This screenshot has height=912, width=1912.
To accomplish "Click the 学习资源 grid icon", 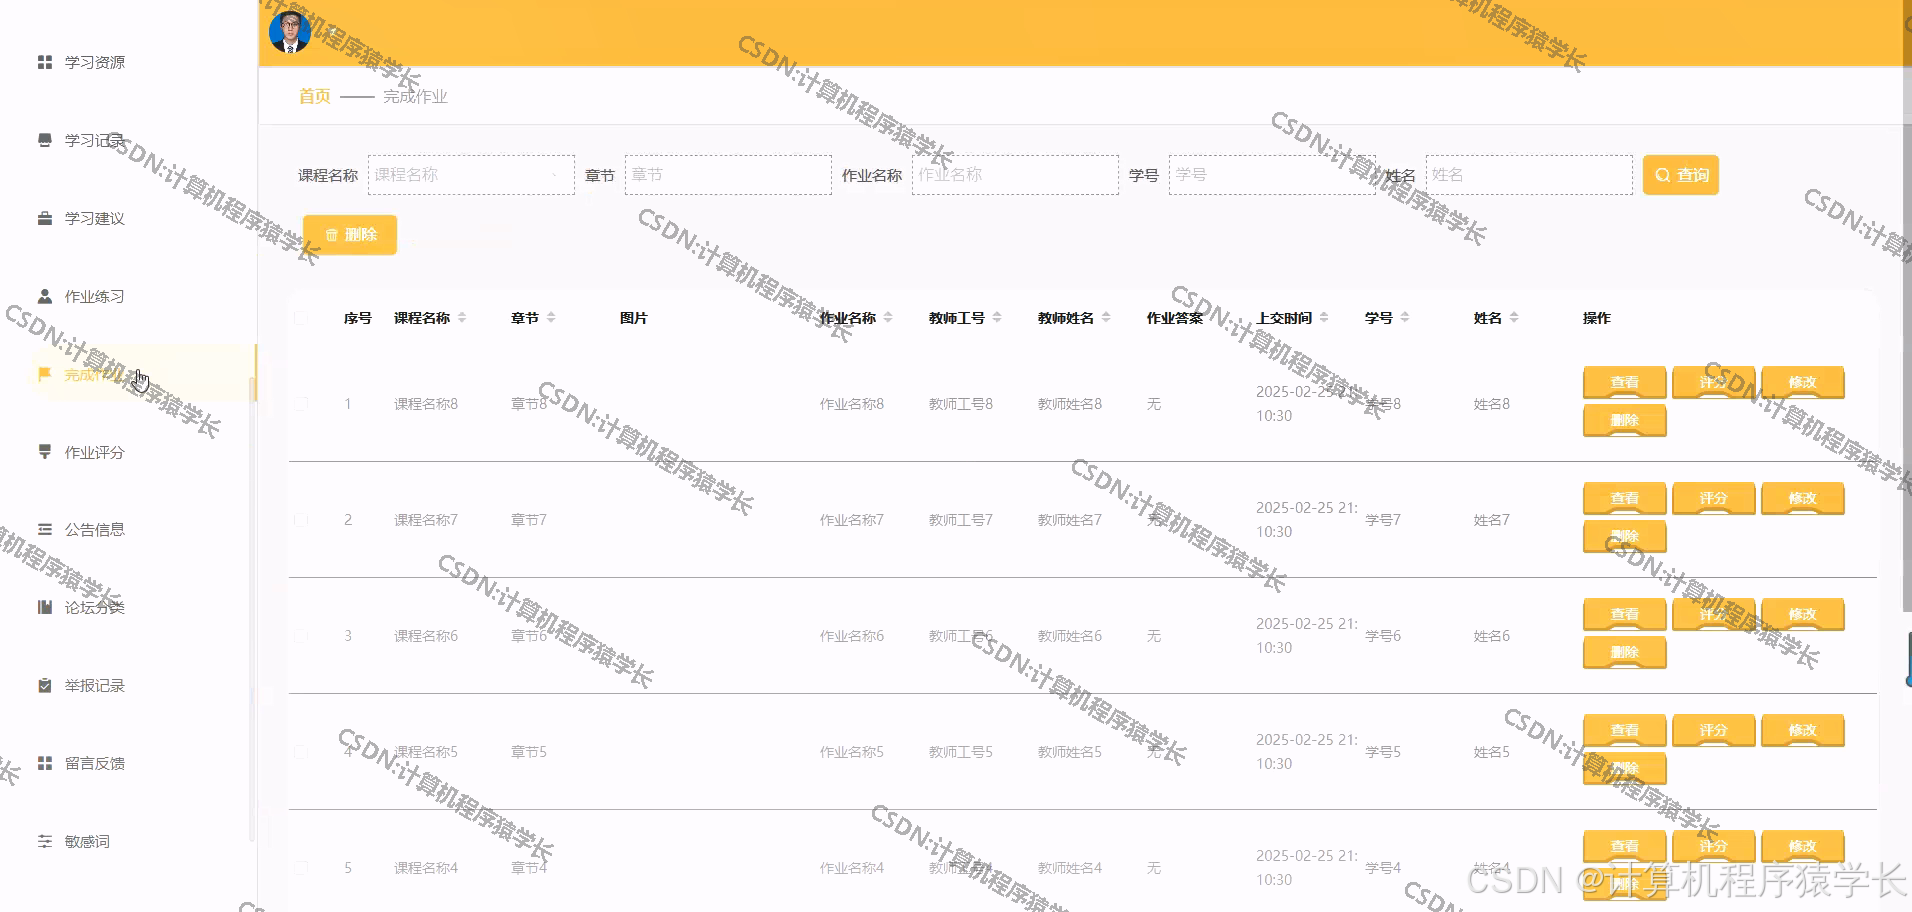I will pos(45,62).
